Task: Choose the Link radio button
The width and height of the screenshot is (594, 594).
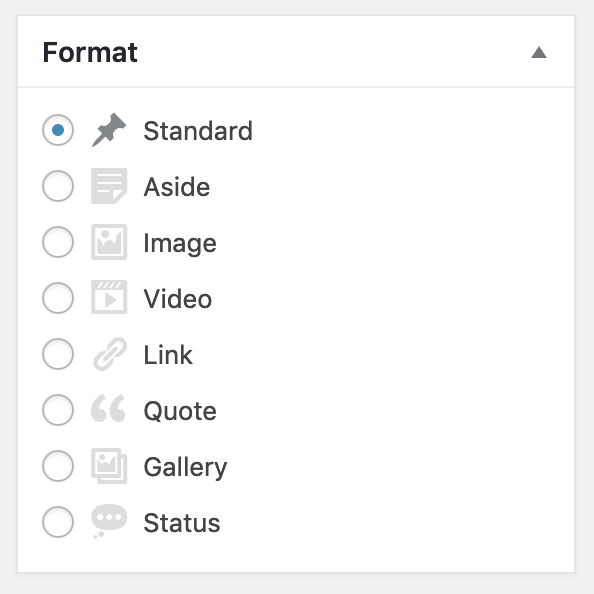Action: pyautogui.click(x=58, y=354)
